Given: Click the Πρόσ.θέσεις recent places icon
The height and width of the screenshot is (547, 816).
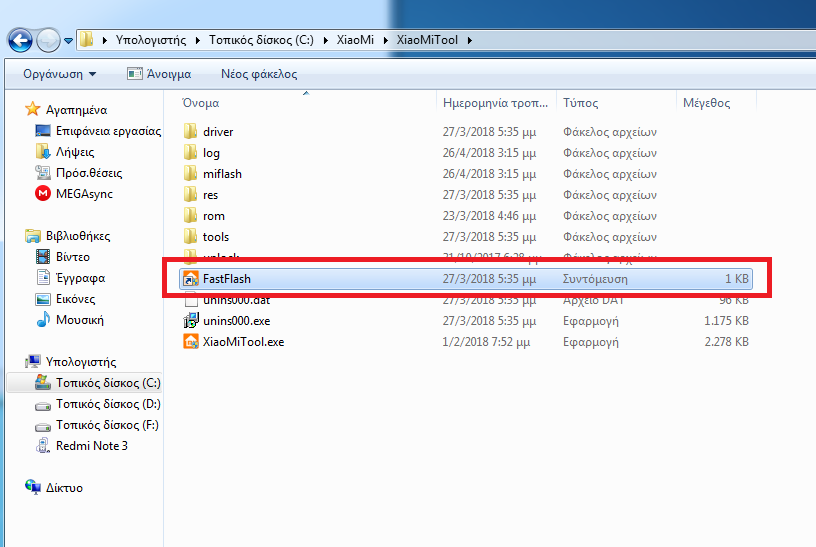Looking at the screenshot, I should tap(43, 172).
